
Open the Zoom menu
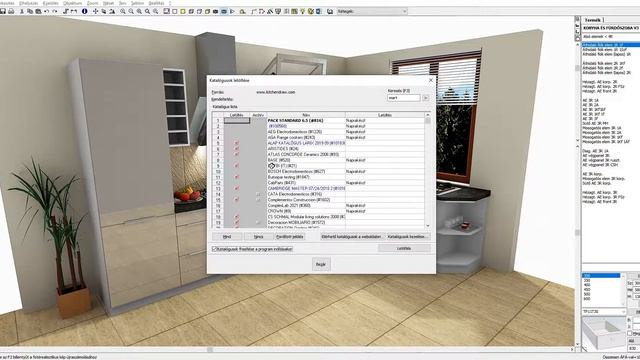pyautogui.click(x=93, y=3)
